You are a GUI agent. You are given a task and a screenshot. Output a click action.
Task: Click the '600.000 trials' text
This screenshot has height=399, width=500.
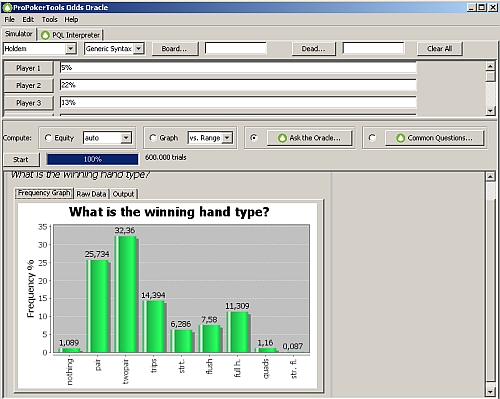(166, 158)
